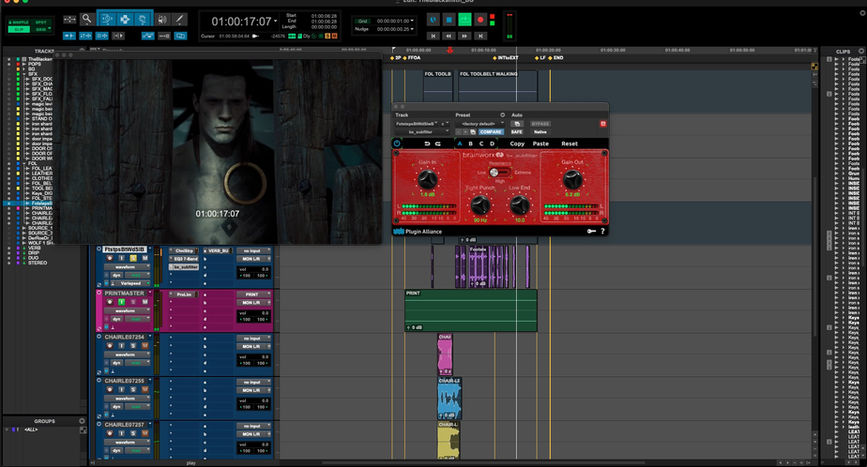Image resolution: width=867 pixels, height=467 pixels.
Task: Click SAFE automation button in plugin
Action: [517, 132]
